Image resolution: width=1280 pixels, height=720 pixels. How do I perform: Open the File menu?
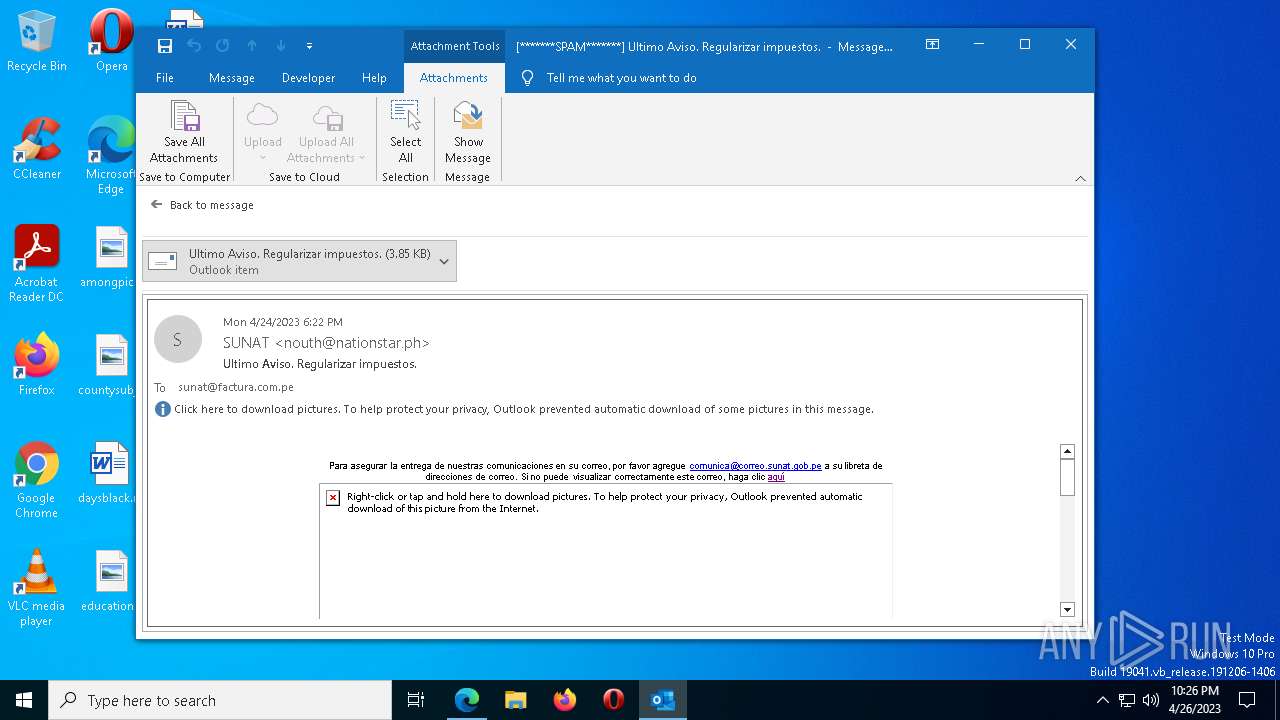click(165, 78)
